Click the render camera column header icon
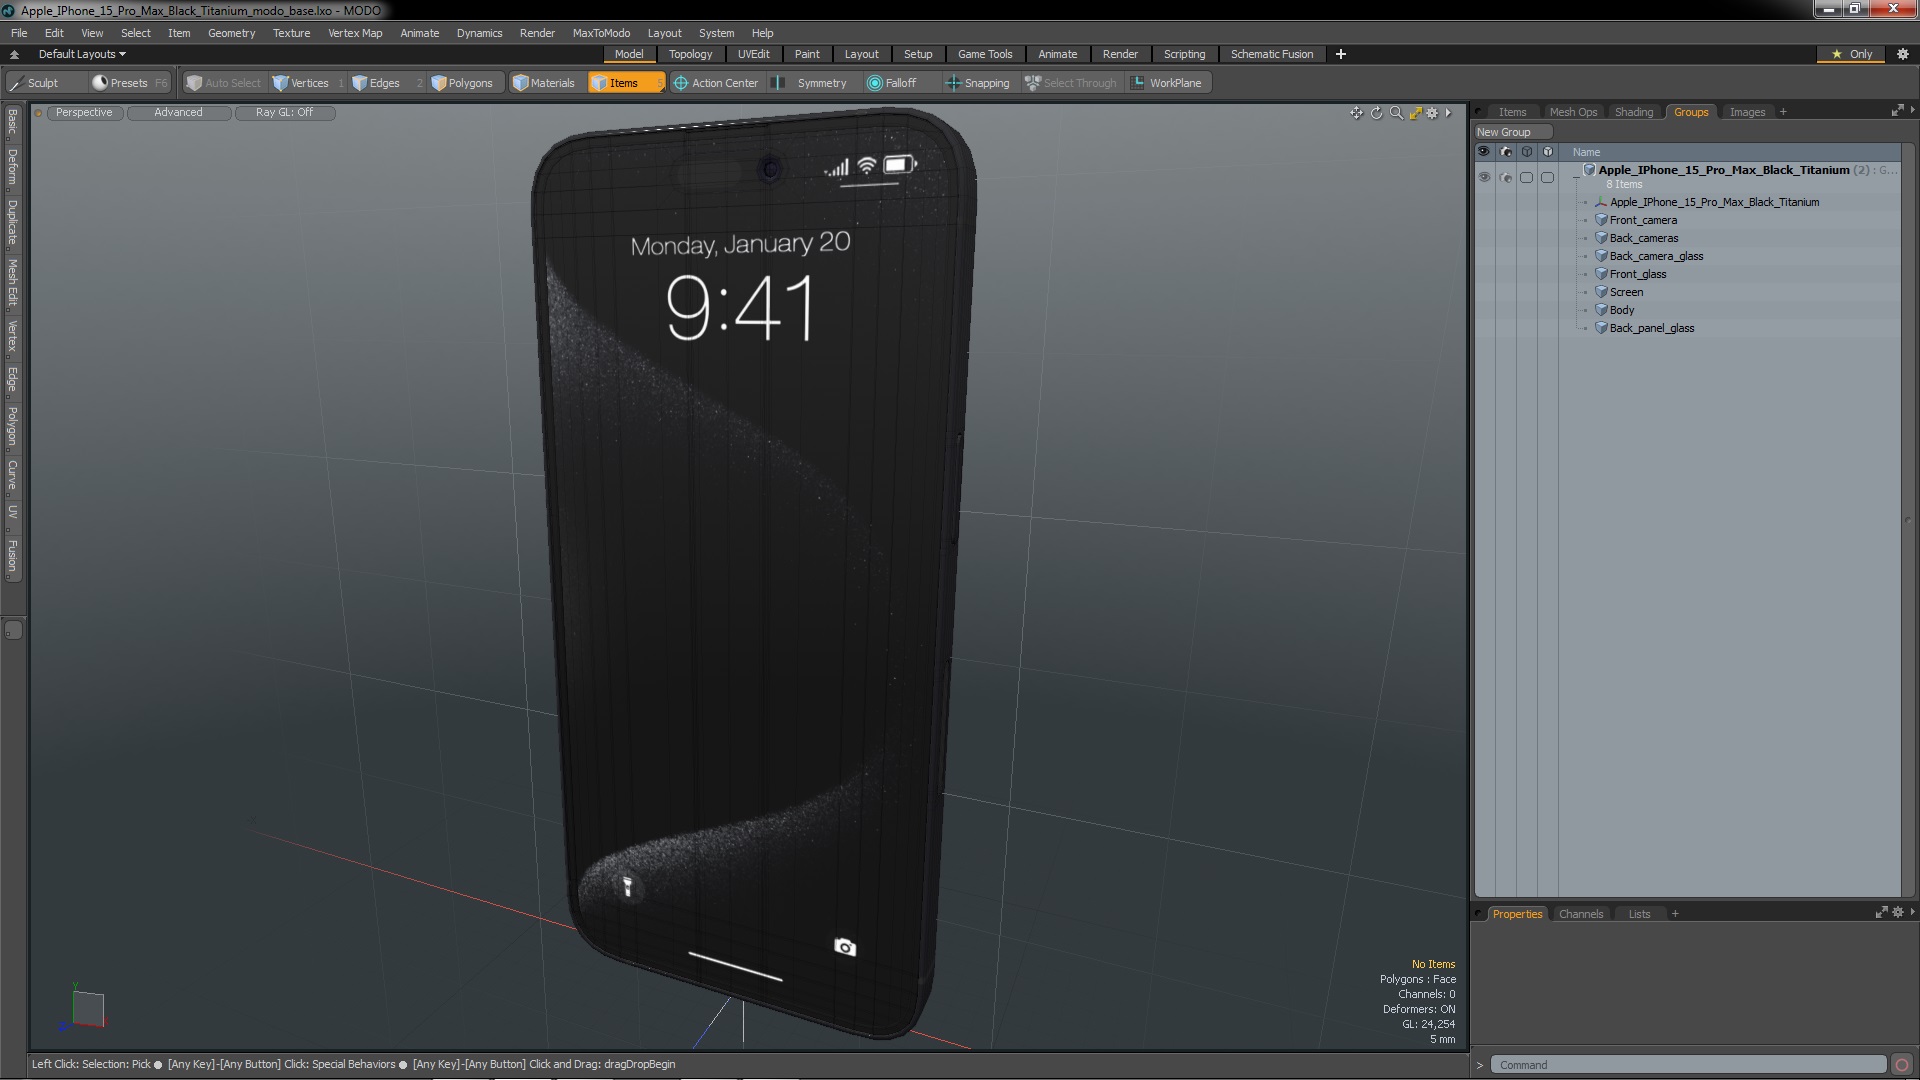1920x1080 pixels. pos(1506,152)
